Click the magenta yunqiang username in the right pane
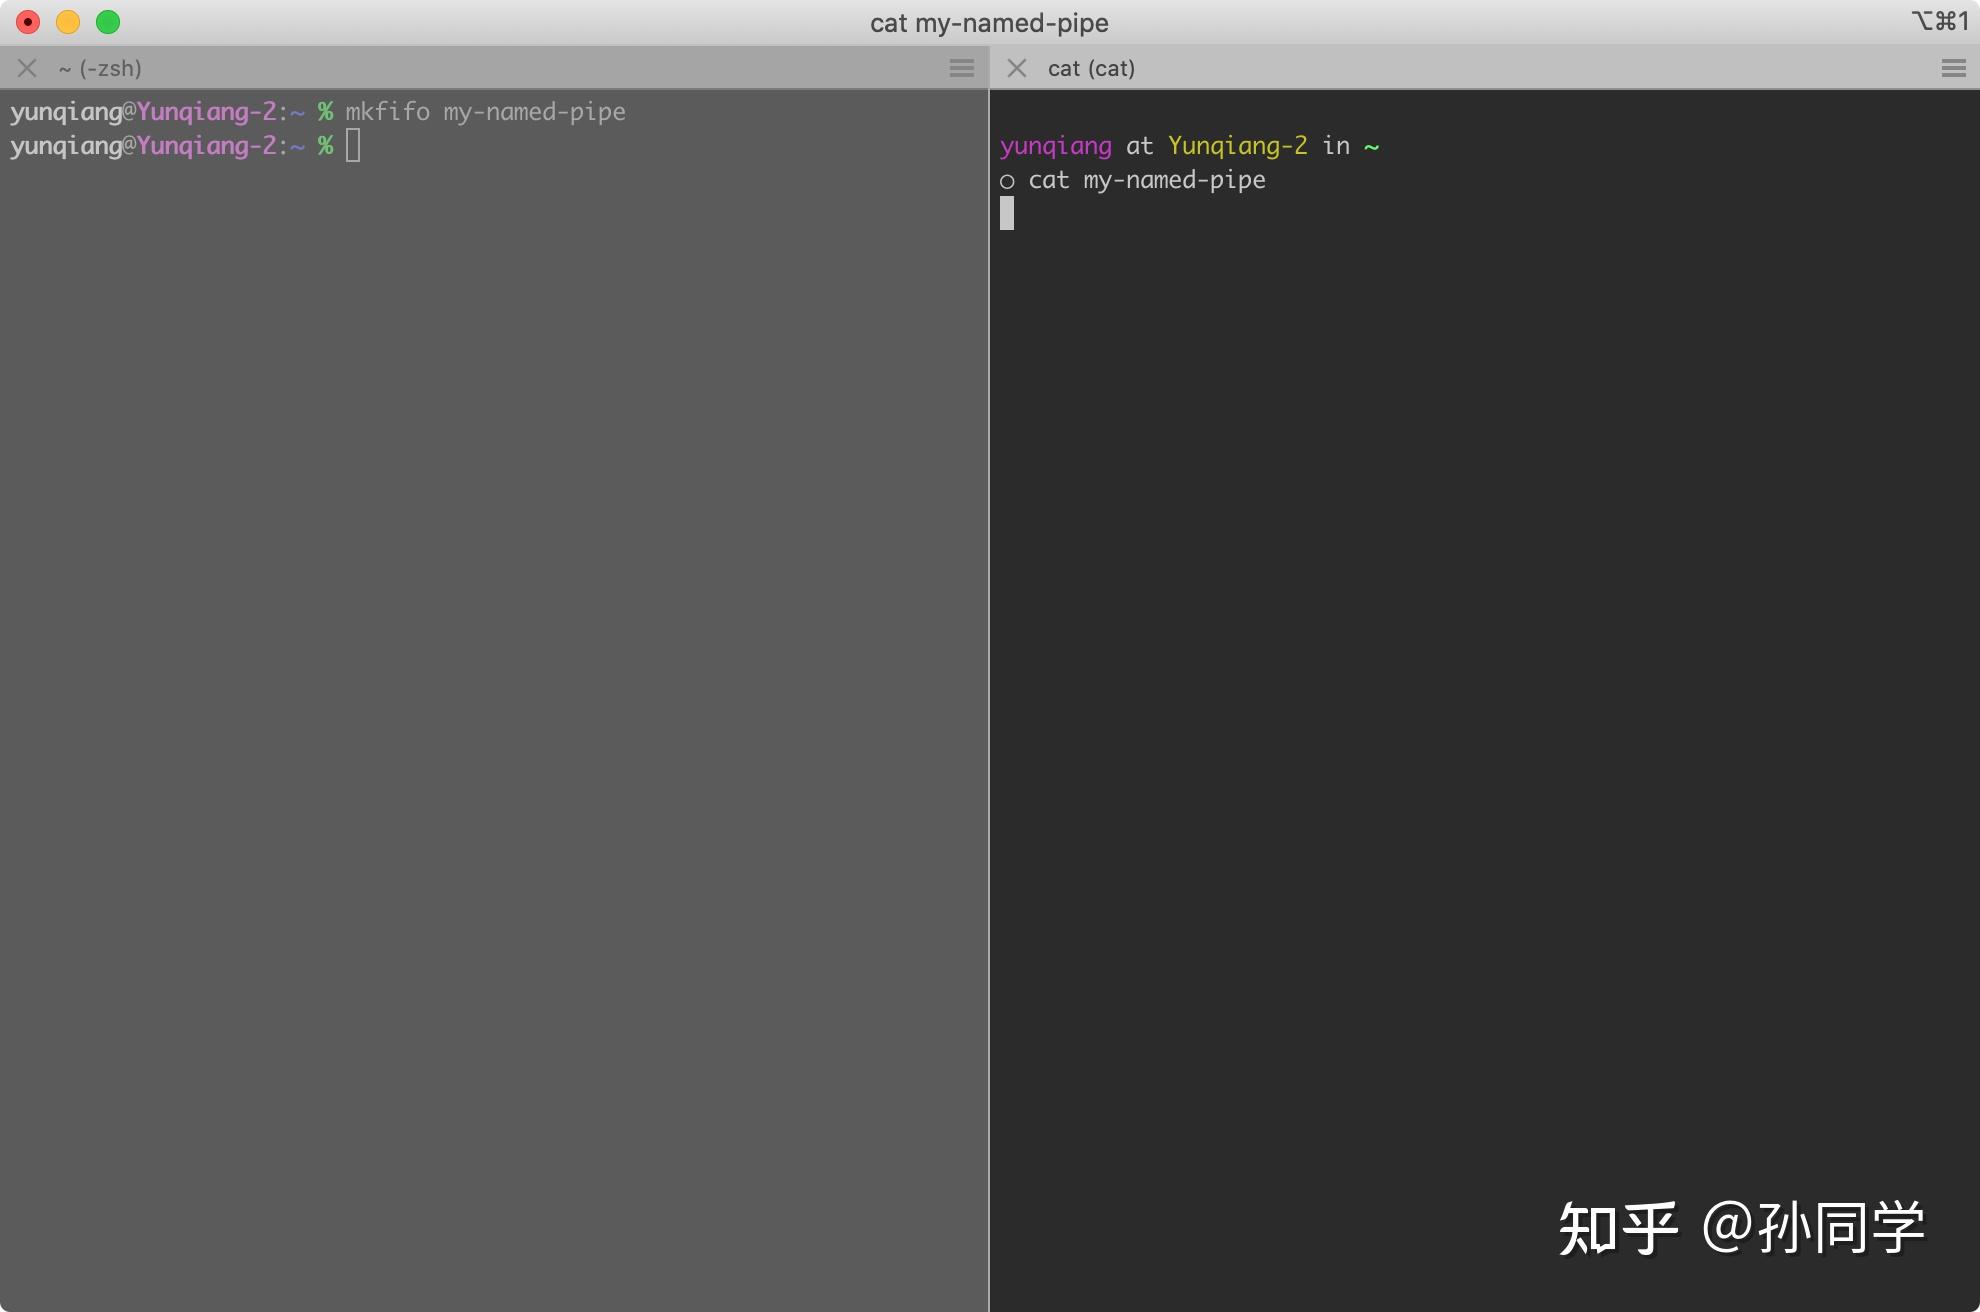The image size is (1980, 1312). 1055,146
